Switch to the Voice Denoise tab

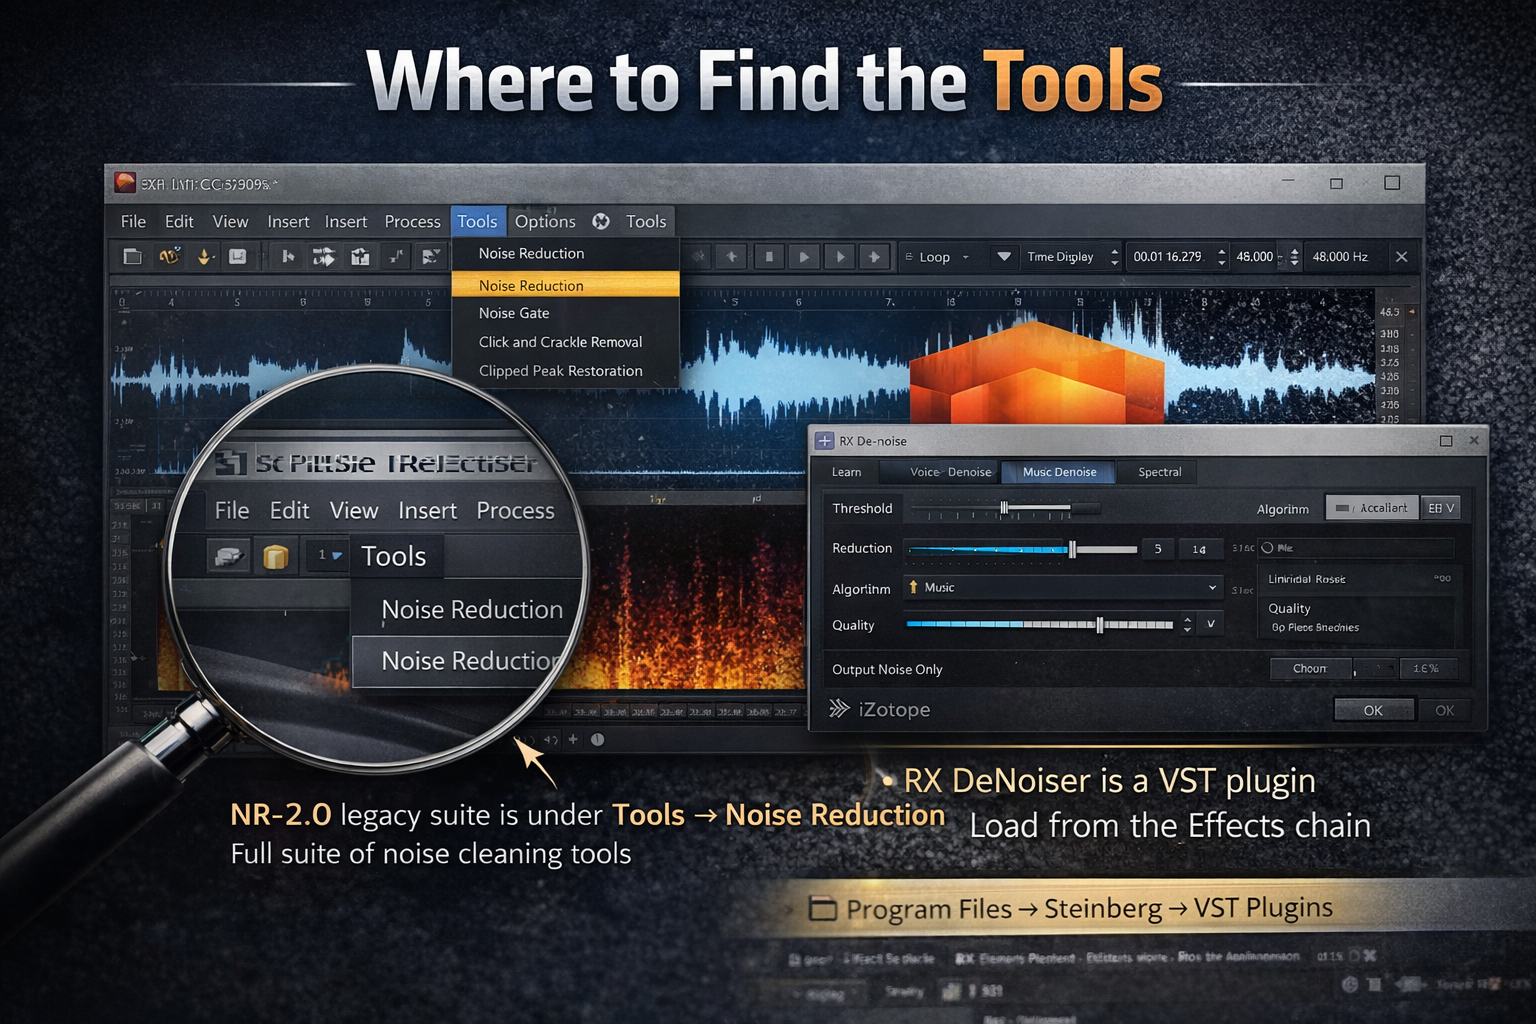(950, 472)
